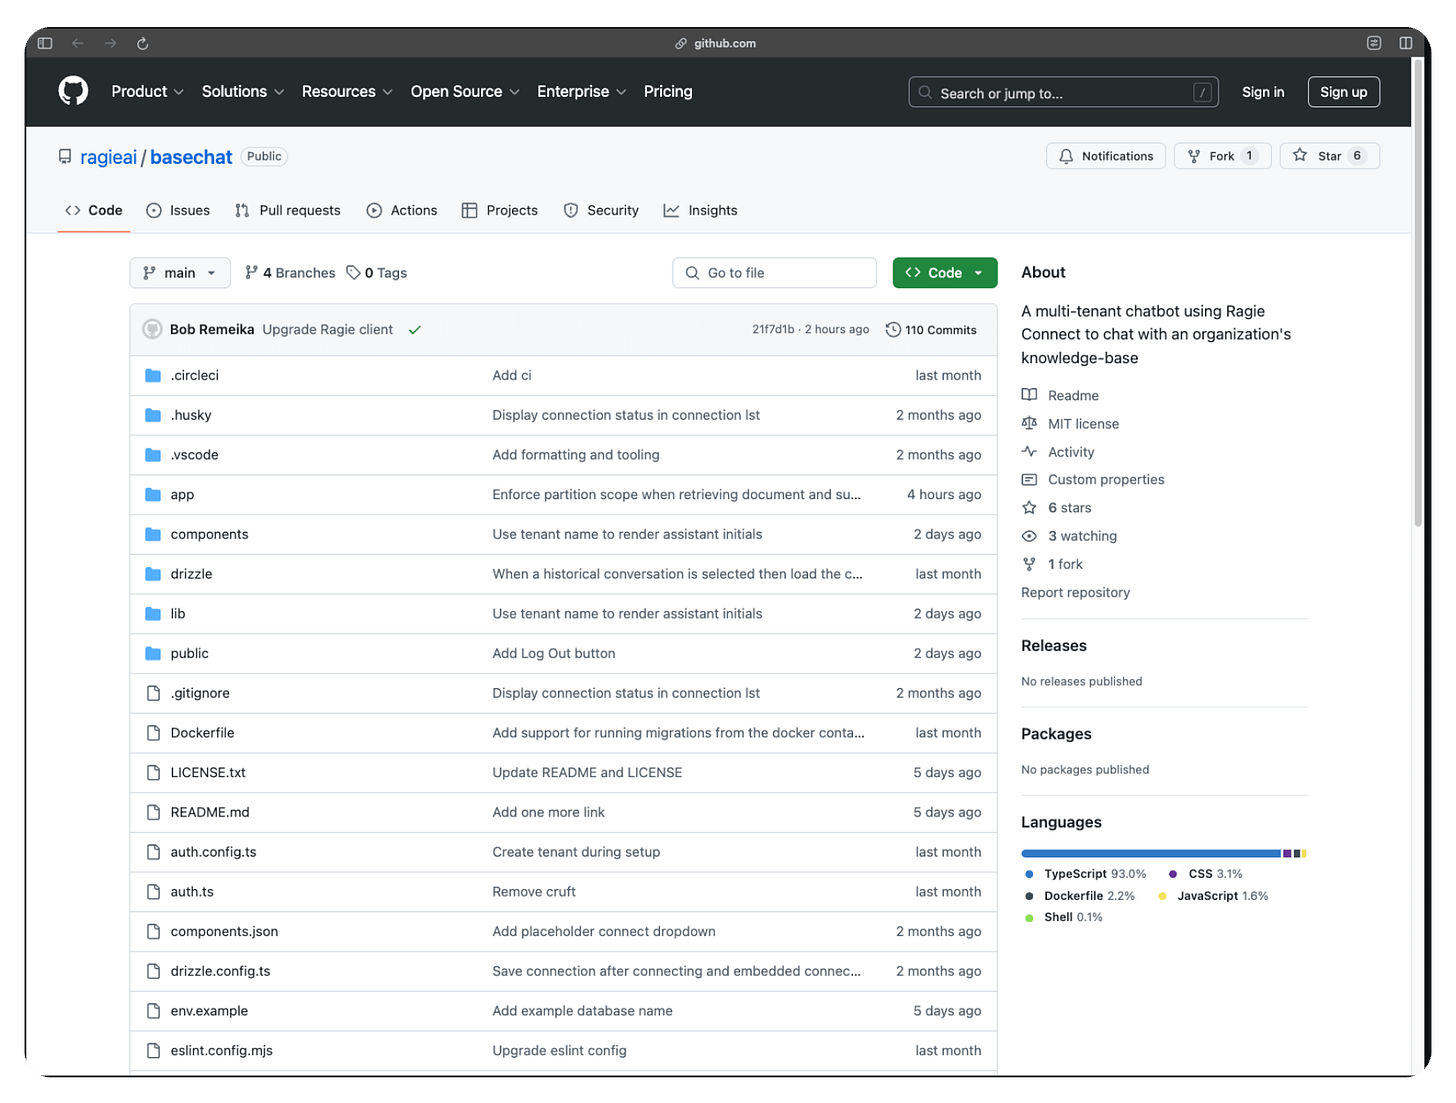Open the Pull requests tab
This screenshot has width=1456, height=1103.
pyautogui.click(x=288, y=210)
